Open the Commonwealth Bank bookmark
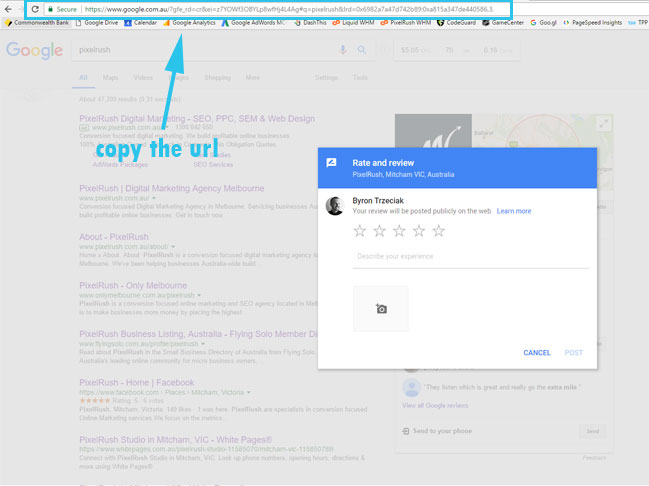This screenshot has height=486, width=649. pyautogui.click(x=37, y=23)
